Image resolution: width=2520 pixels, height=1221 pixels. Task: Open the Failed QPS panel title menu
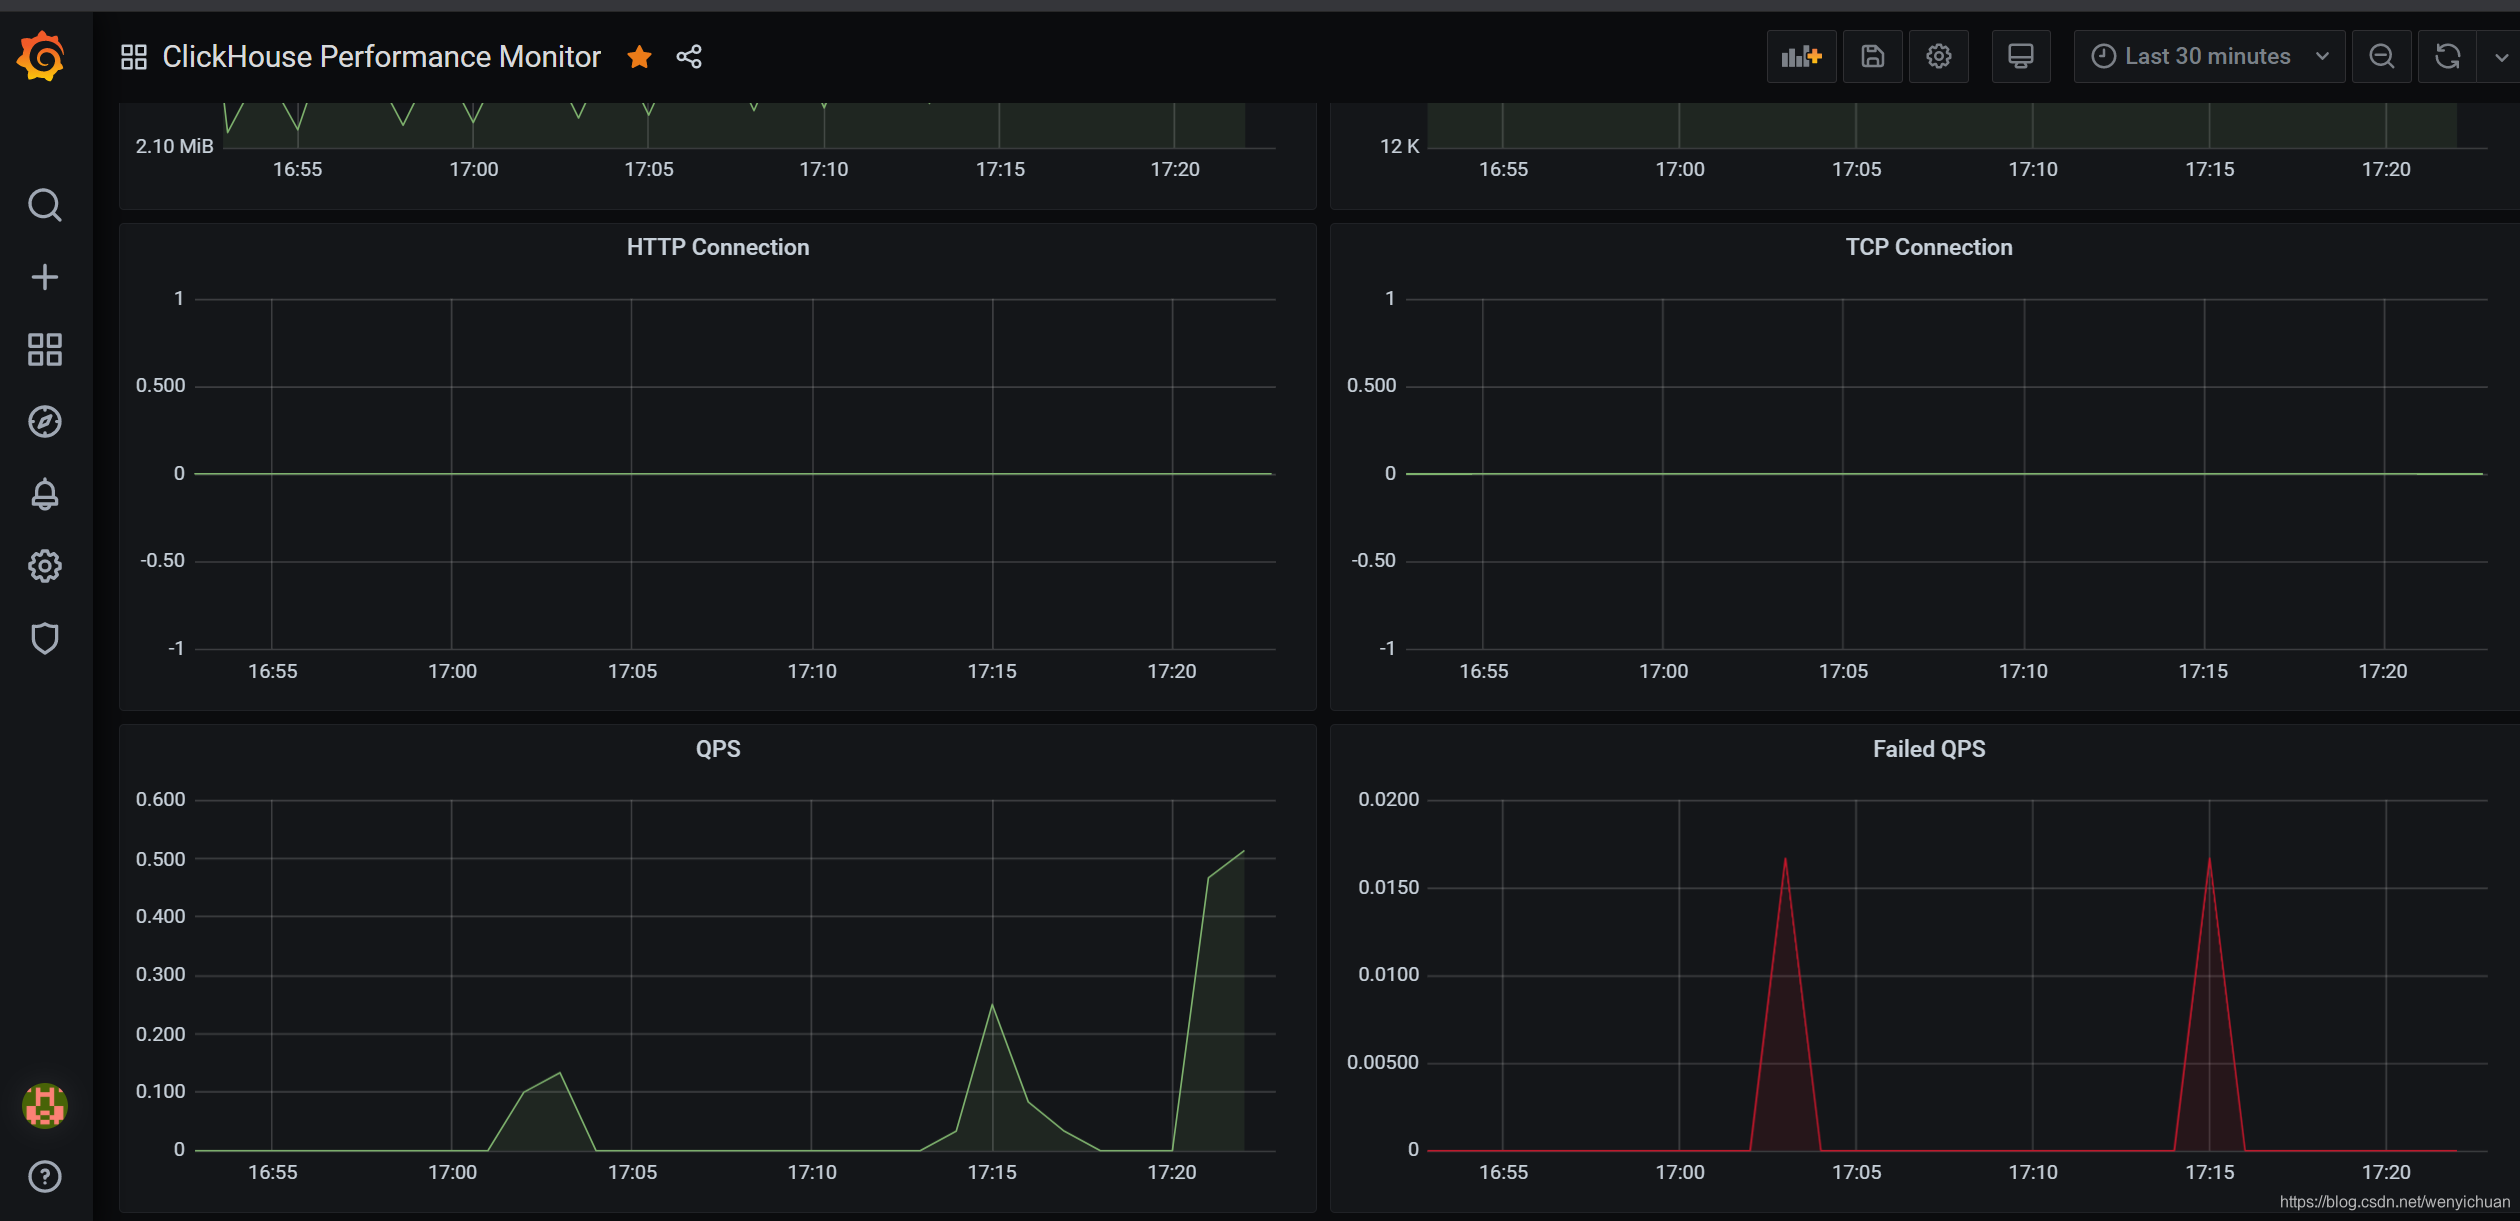pos(1928,749)
